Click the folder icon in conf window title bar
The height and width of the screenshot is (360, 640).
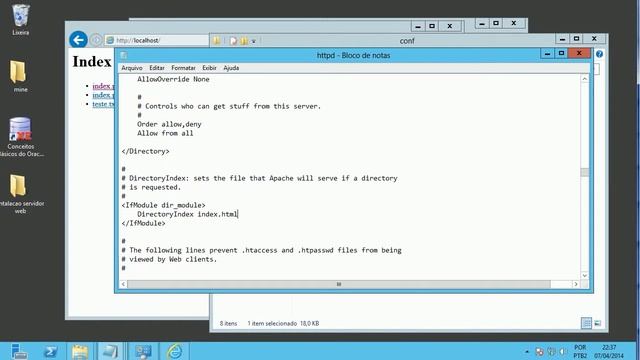(x=217, y=40)
